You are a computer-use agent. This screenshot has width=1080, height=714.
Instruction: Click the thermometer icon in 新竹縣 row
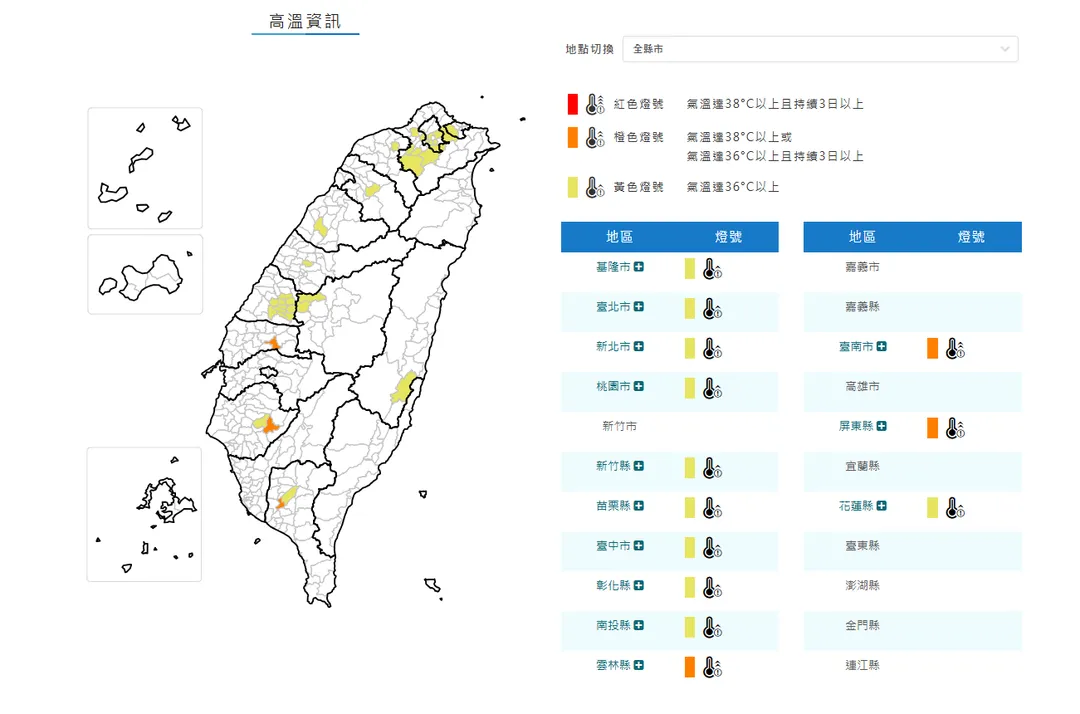(x=712, y=468)
